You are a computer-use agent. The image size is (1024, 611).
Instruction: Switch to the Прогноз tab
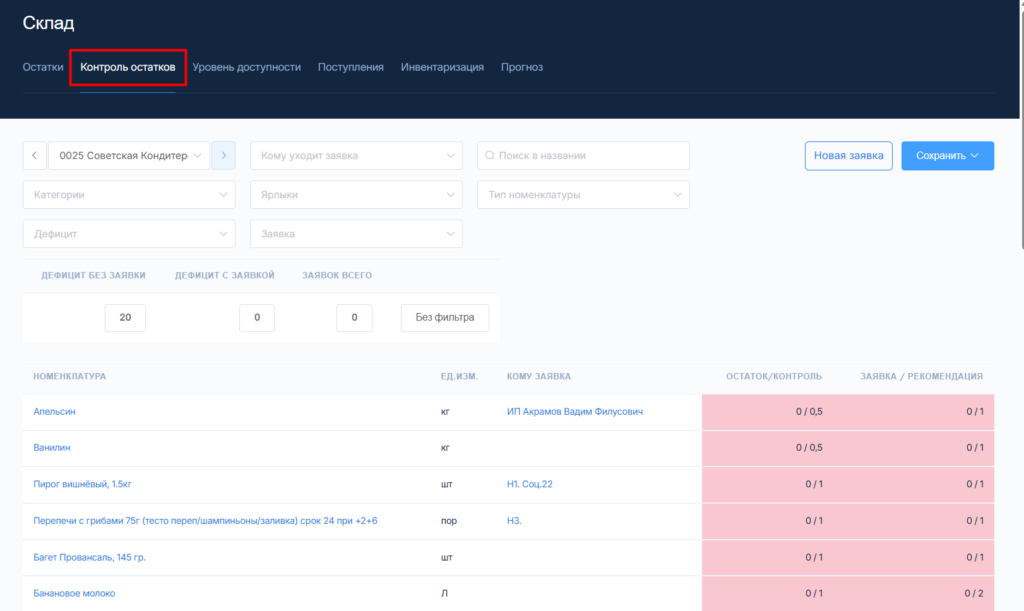coord(522,67)
